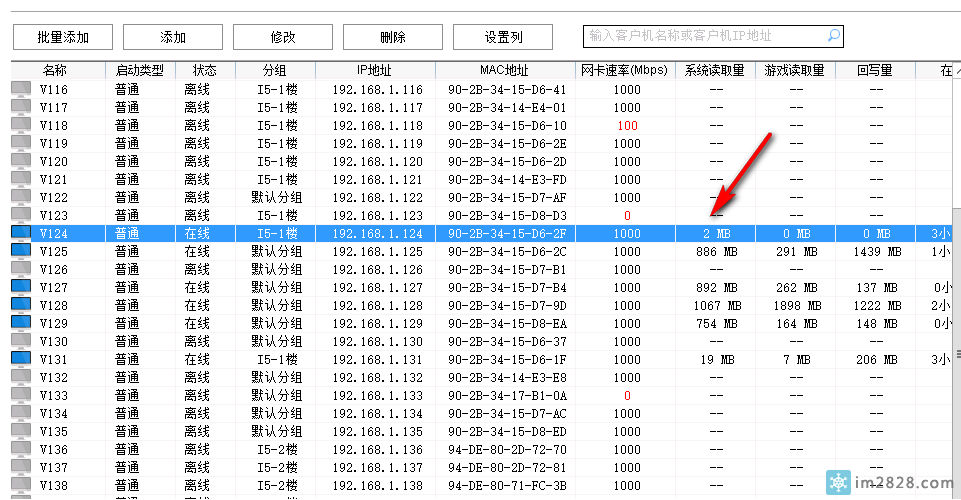This screenshot has width=961, height=500.
Task: Click the 修改 button
Action: (x=283, y=37)
